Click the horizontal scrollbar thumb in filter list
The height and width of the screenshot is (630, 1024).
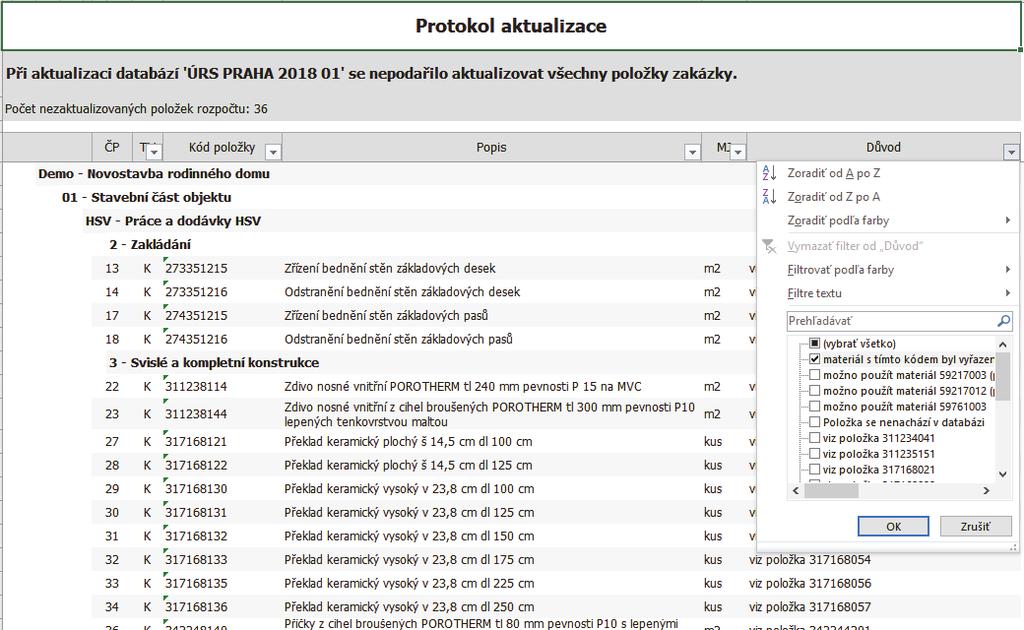tap(831, 490)
